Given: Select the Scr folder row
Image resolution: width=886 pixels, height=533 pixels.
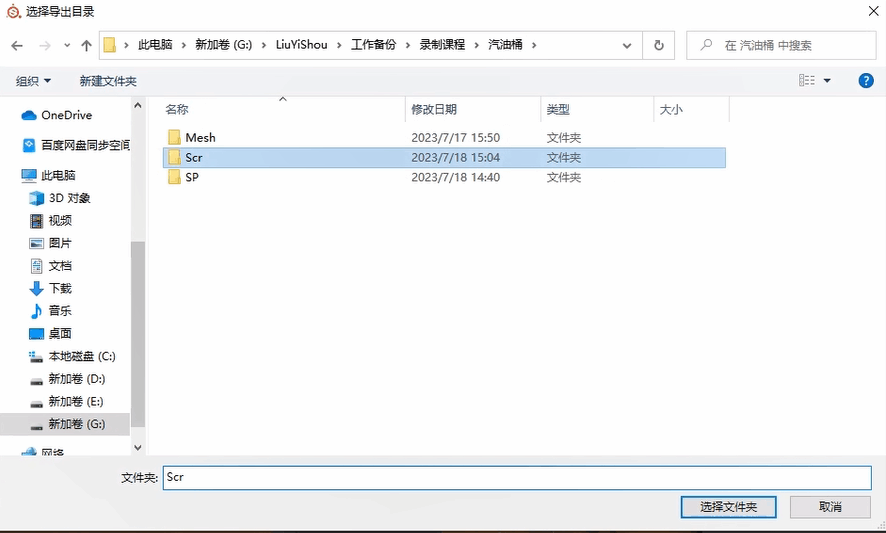Looking at the screenshot, I should point(444,158).
